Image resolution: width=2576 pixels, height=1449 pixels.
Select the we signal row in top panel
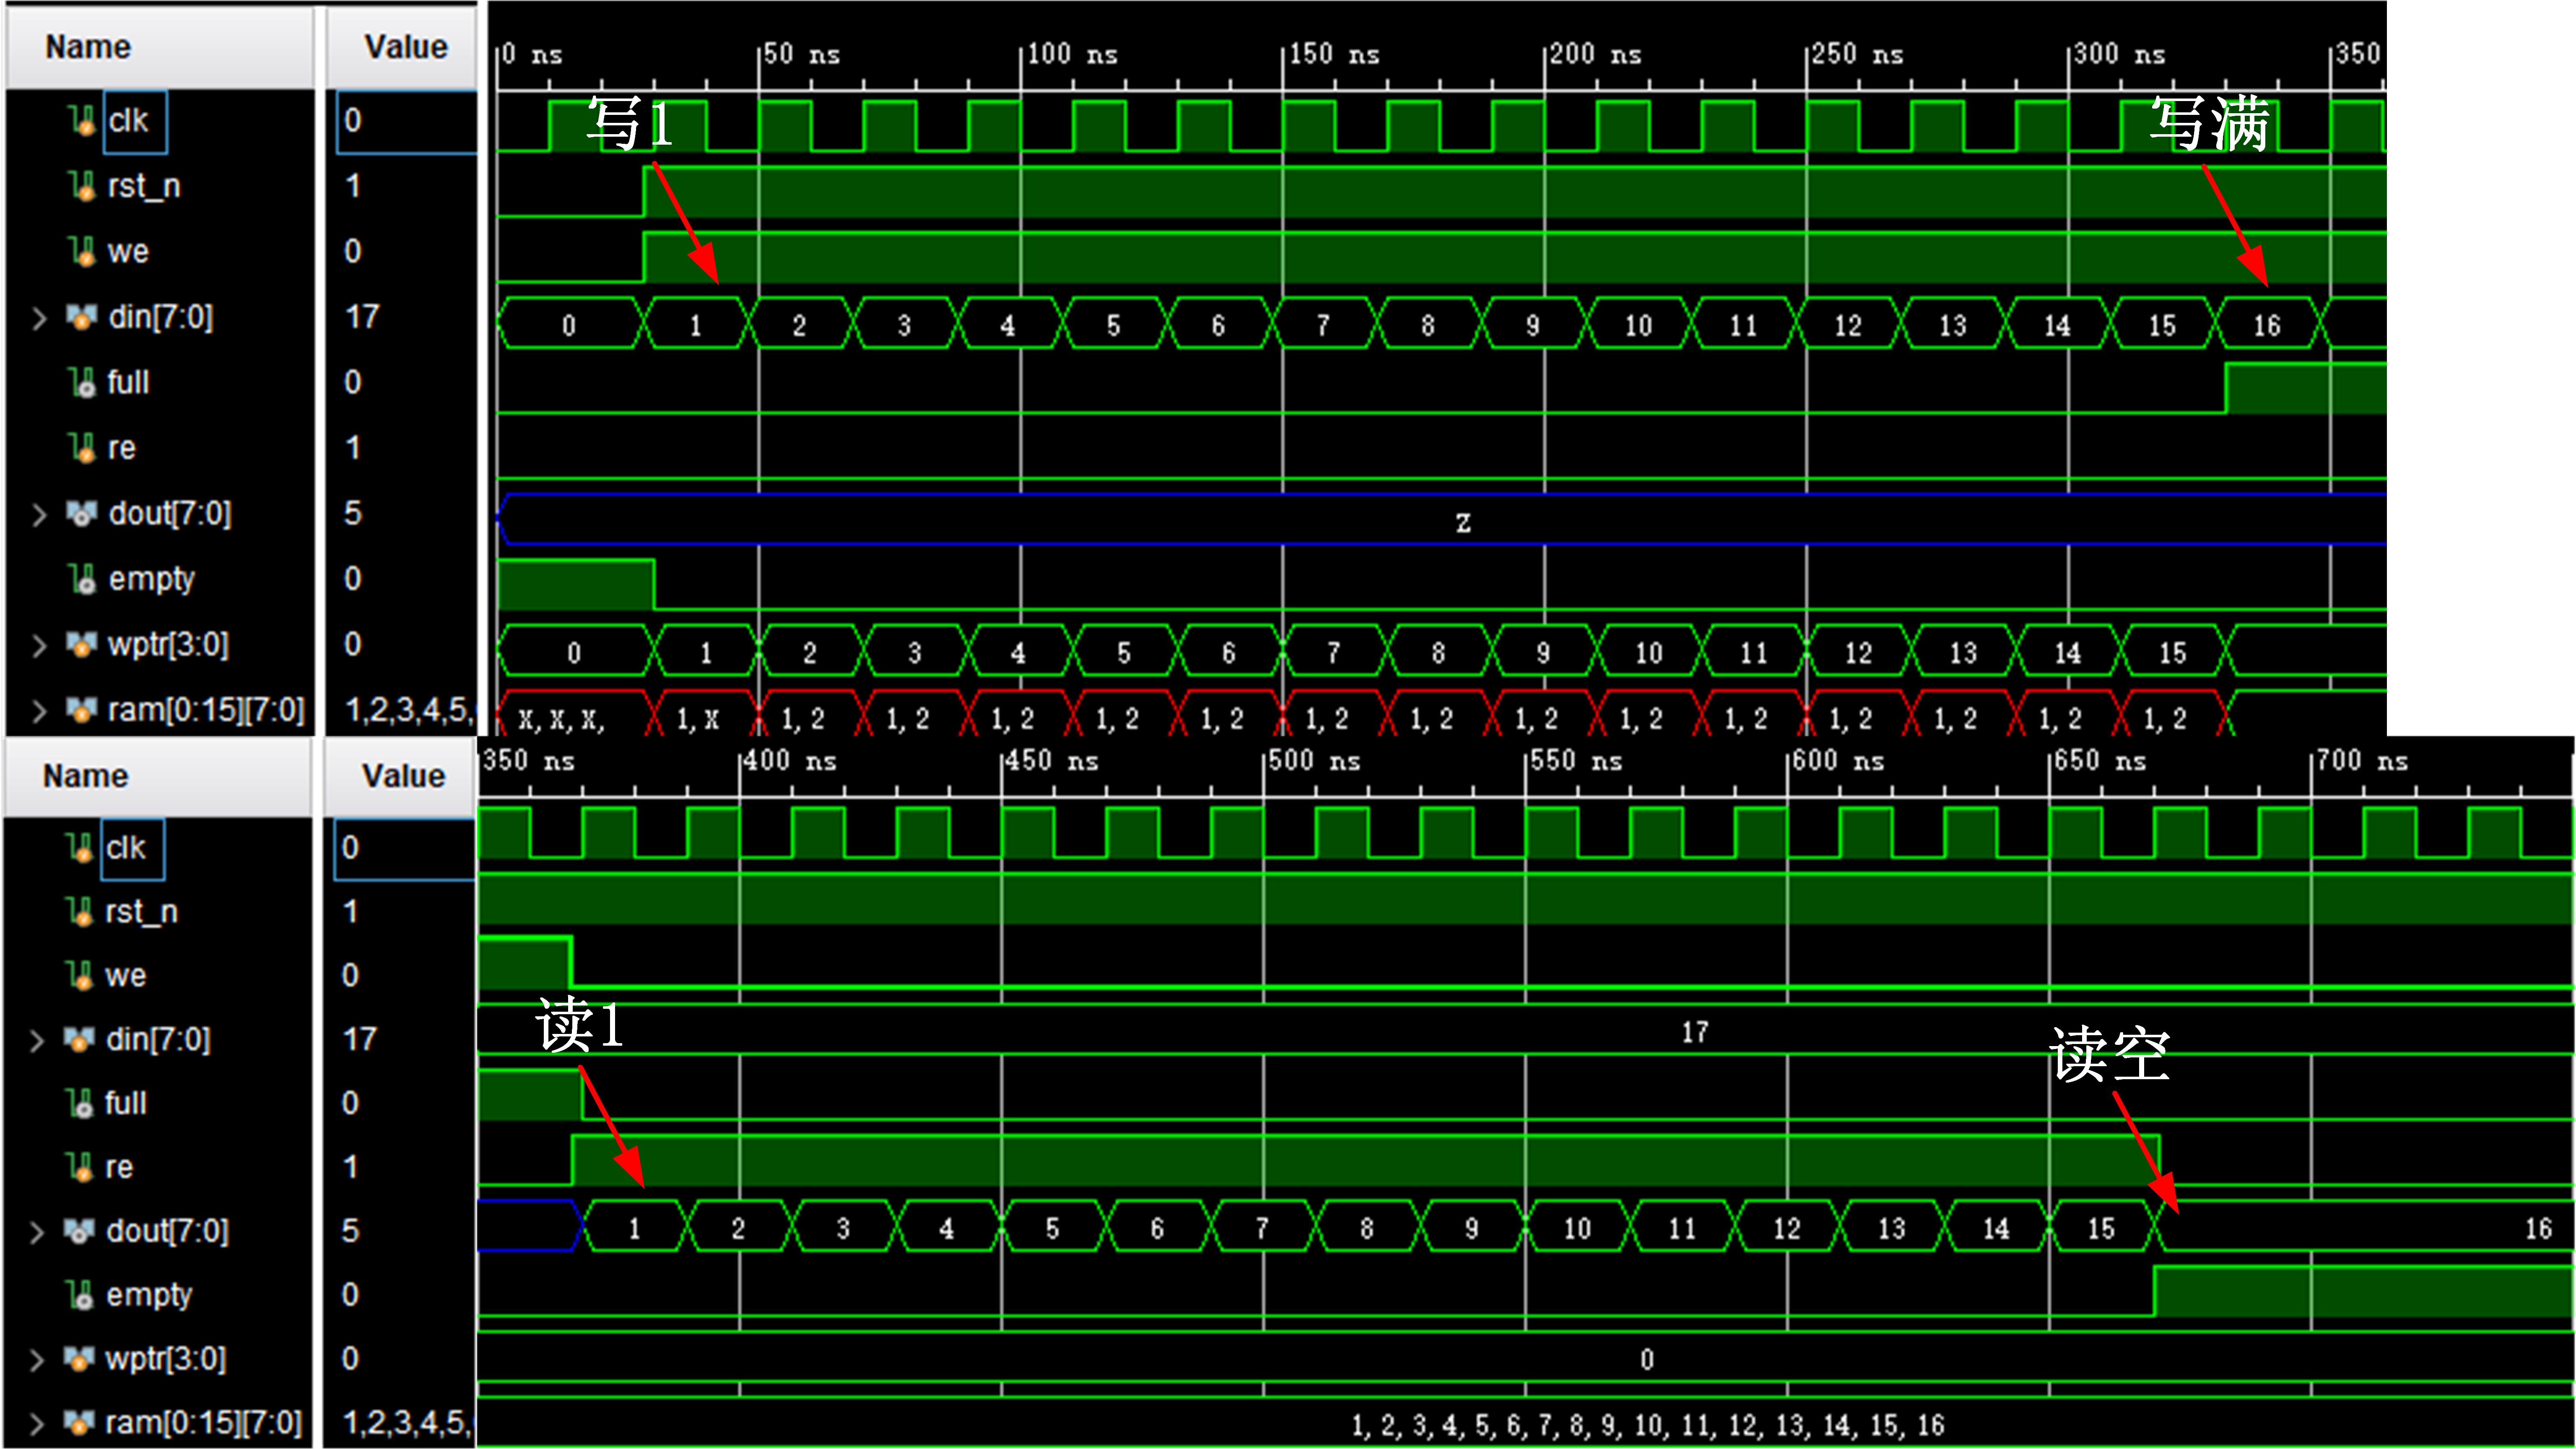point(128,252)
